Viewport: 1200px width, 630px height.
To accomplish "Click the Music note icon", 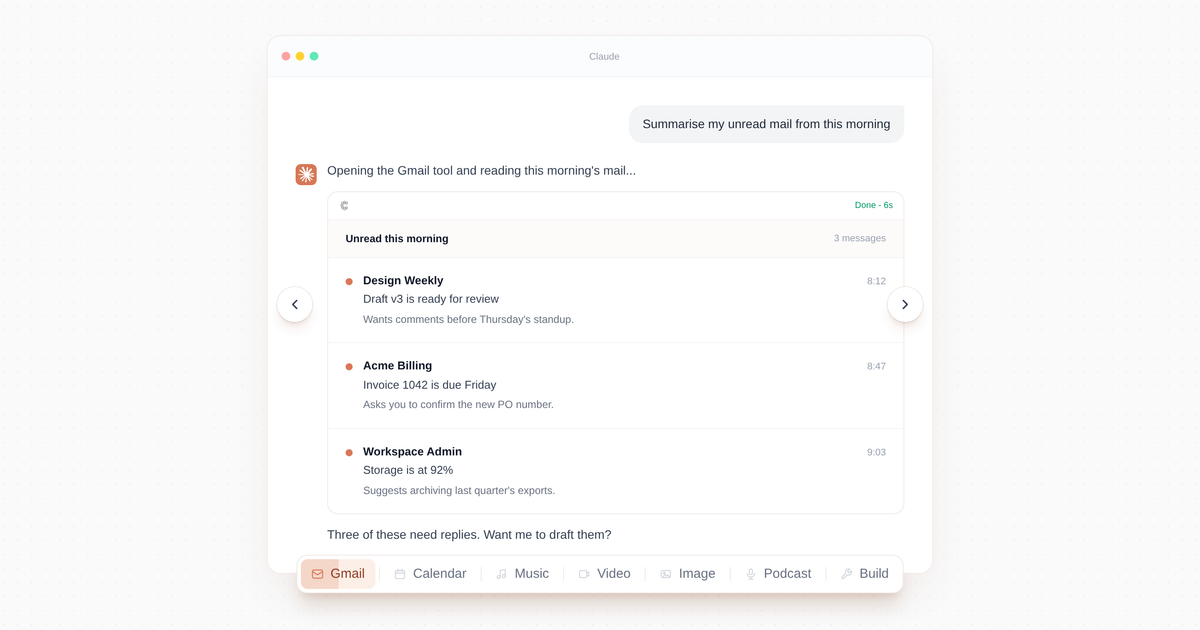I will 502,574.
